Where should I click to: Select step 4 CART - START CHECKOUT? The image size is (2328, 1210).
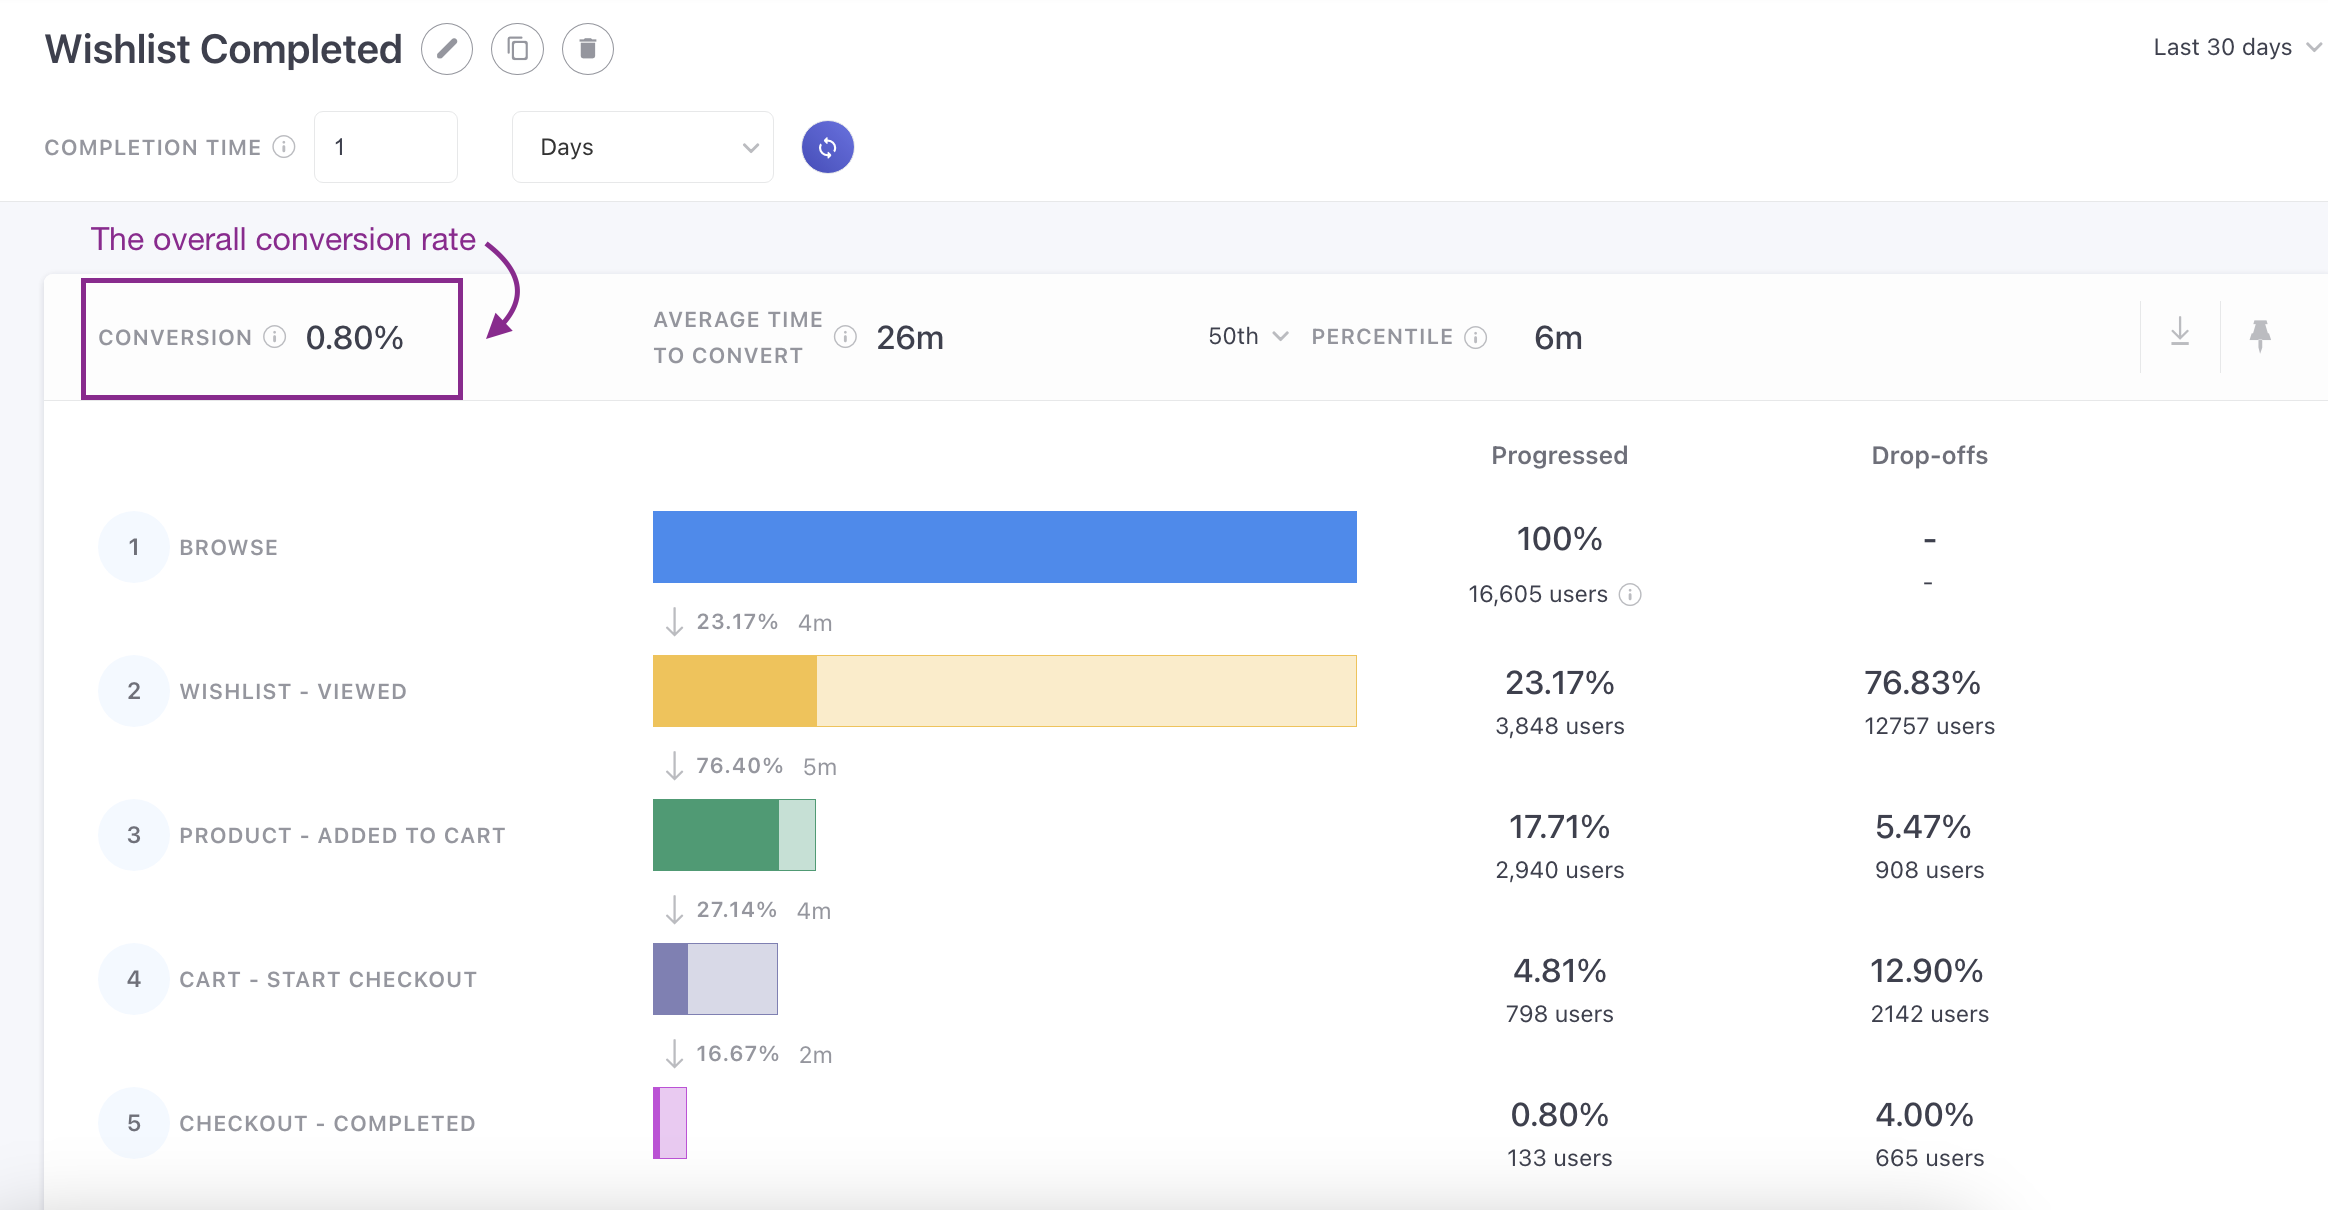point(328,980)
